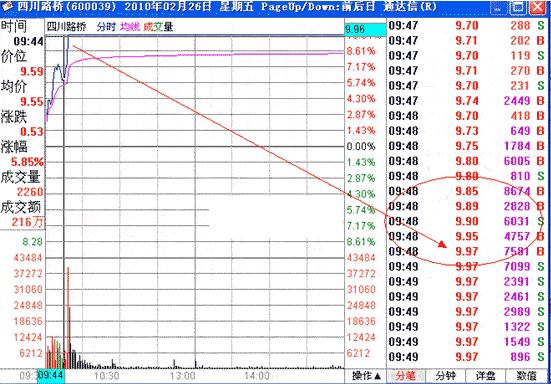
Task: Select the 均线 legend label
Action: pos(130,27)
